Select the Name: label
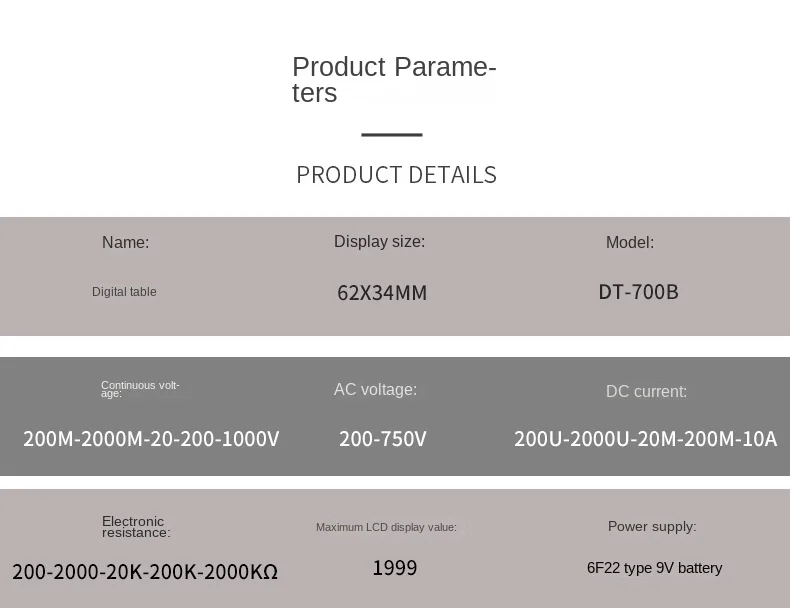Viewport: 790px width, 608px height. click(x=125, y=242)
